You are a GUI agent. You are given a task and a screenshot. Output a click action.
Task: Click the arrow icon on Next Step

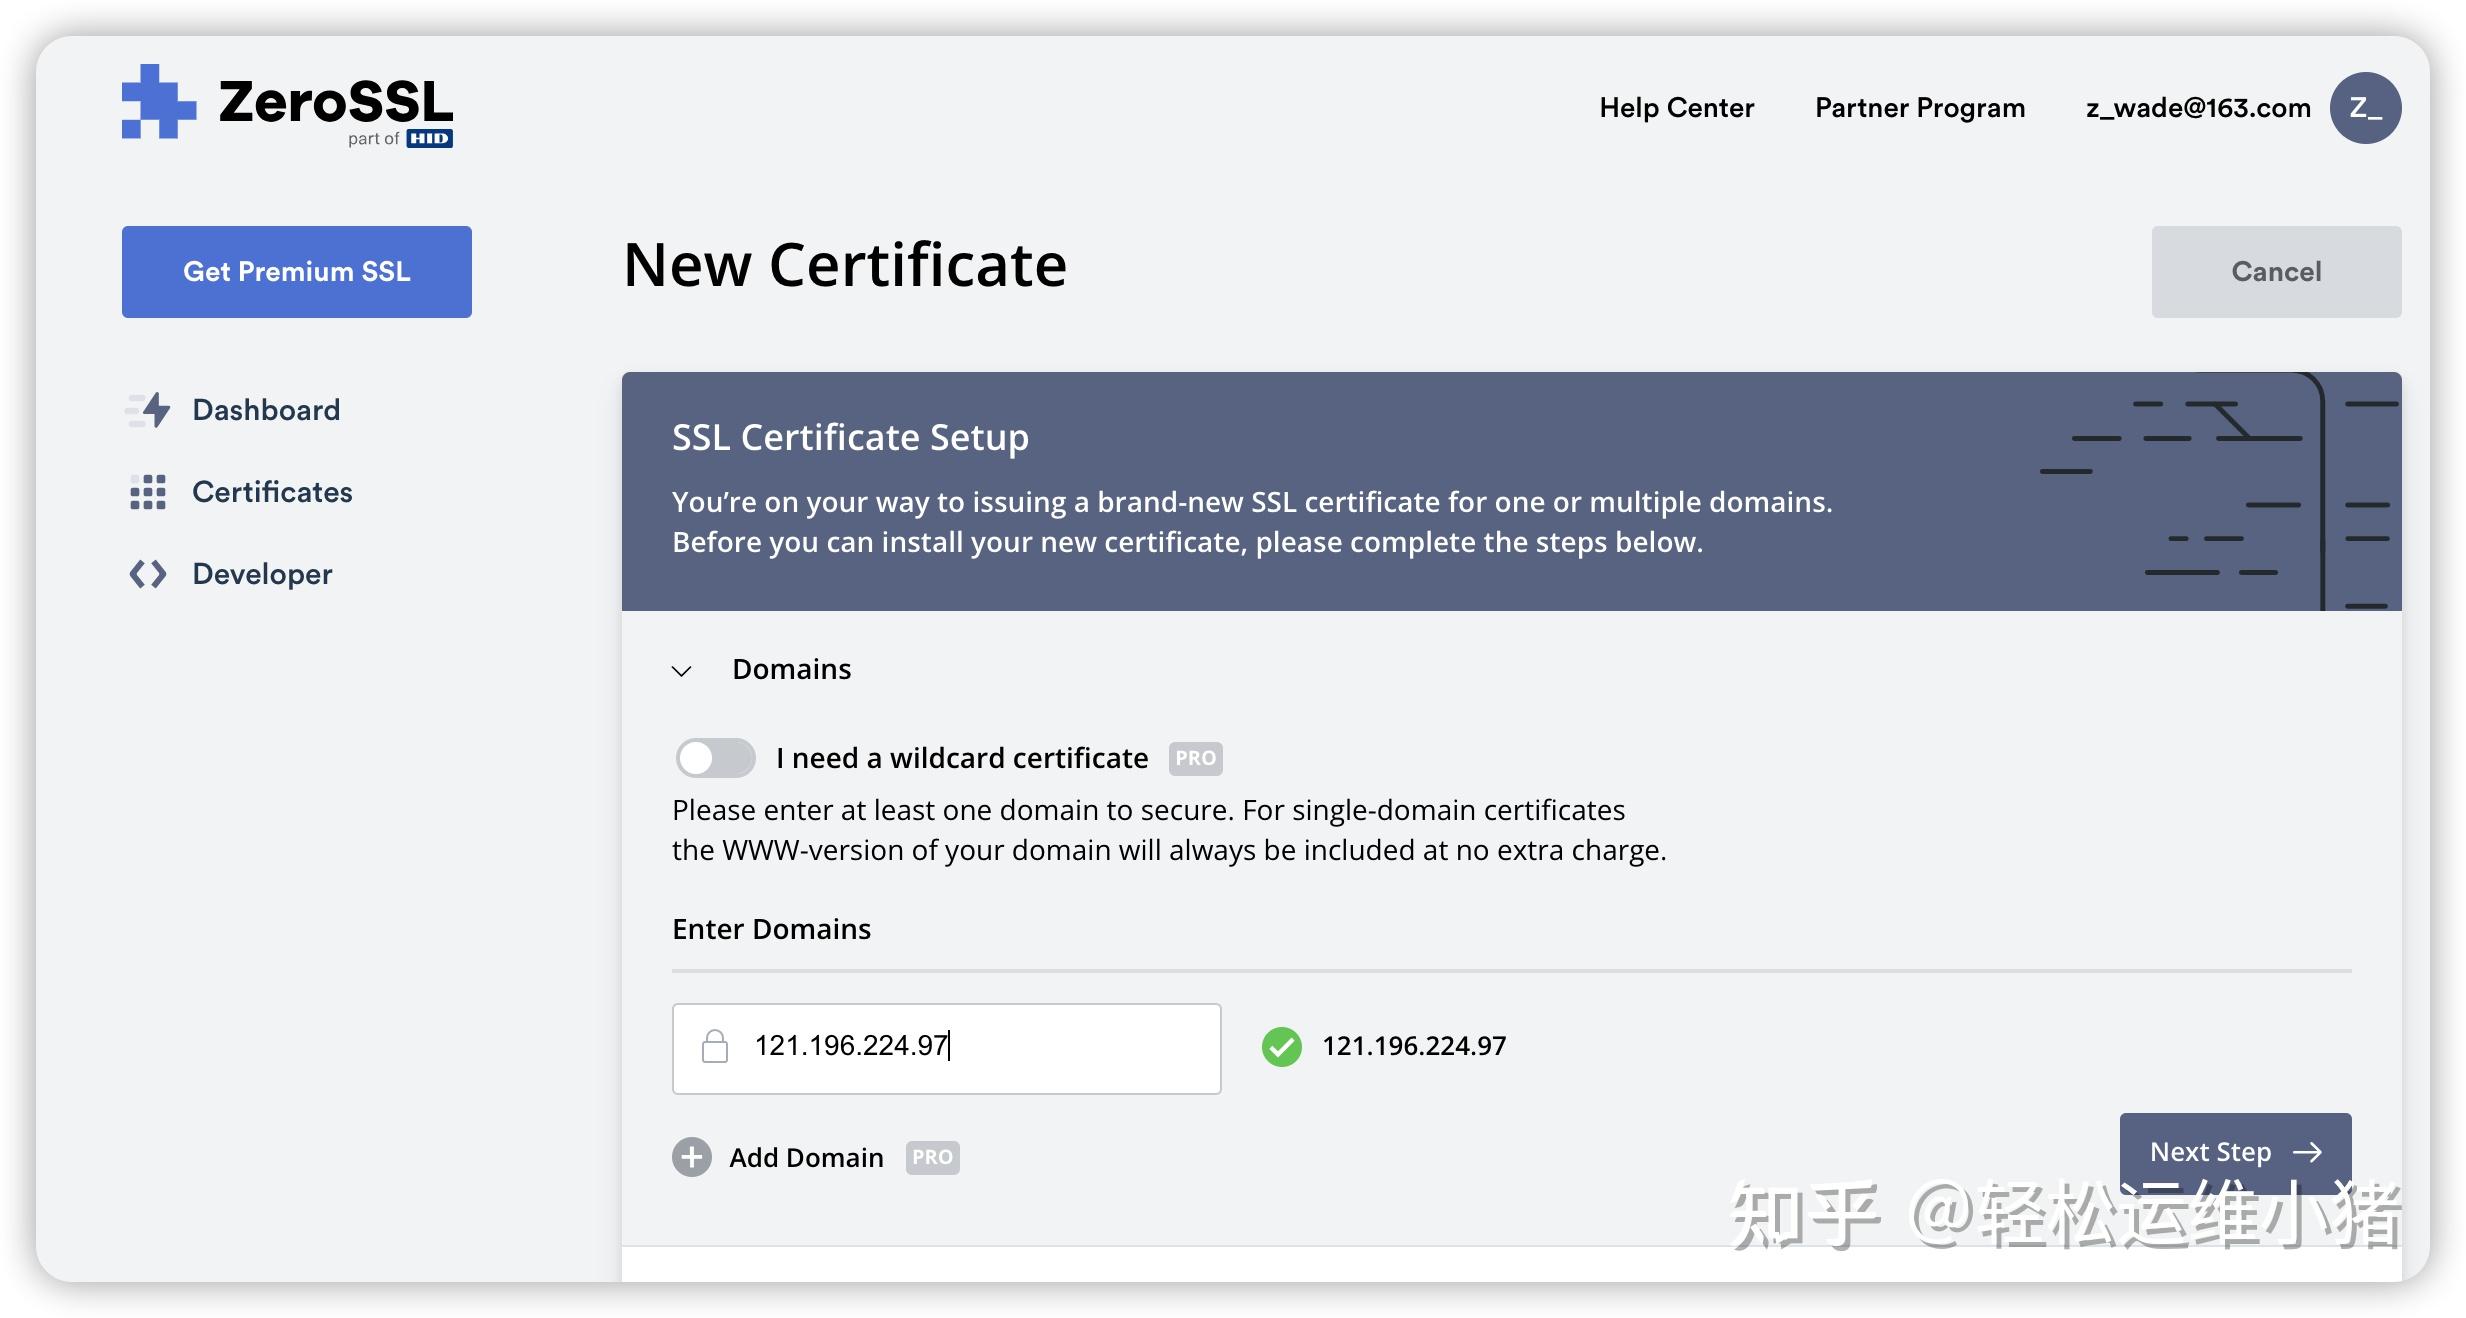2311,1152
